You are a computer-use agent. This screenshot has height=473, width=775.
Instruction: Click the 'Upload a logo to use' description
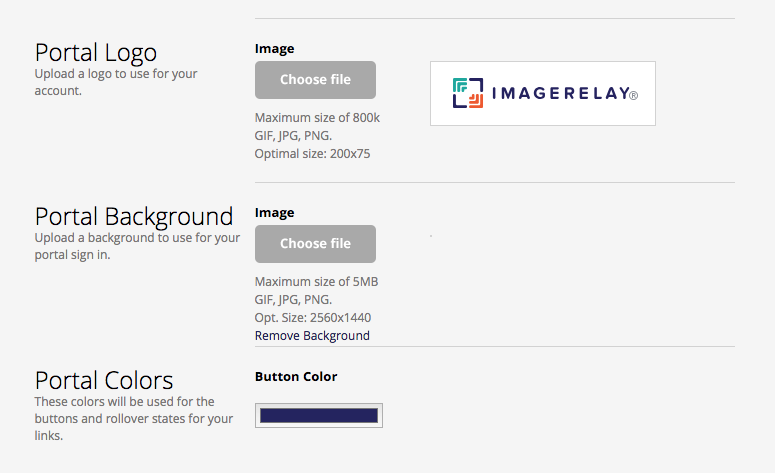click(x=116, y=82)
